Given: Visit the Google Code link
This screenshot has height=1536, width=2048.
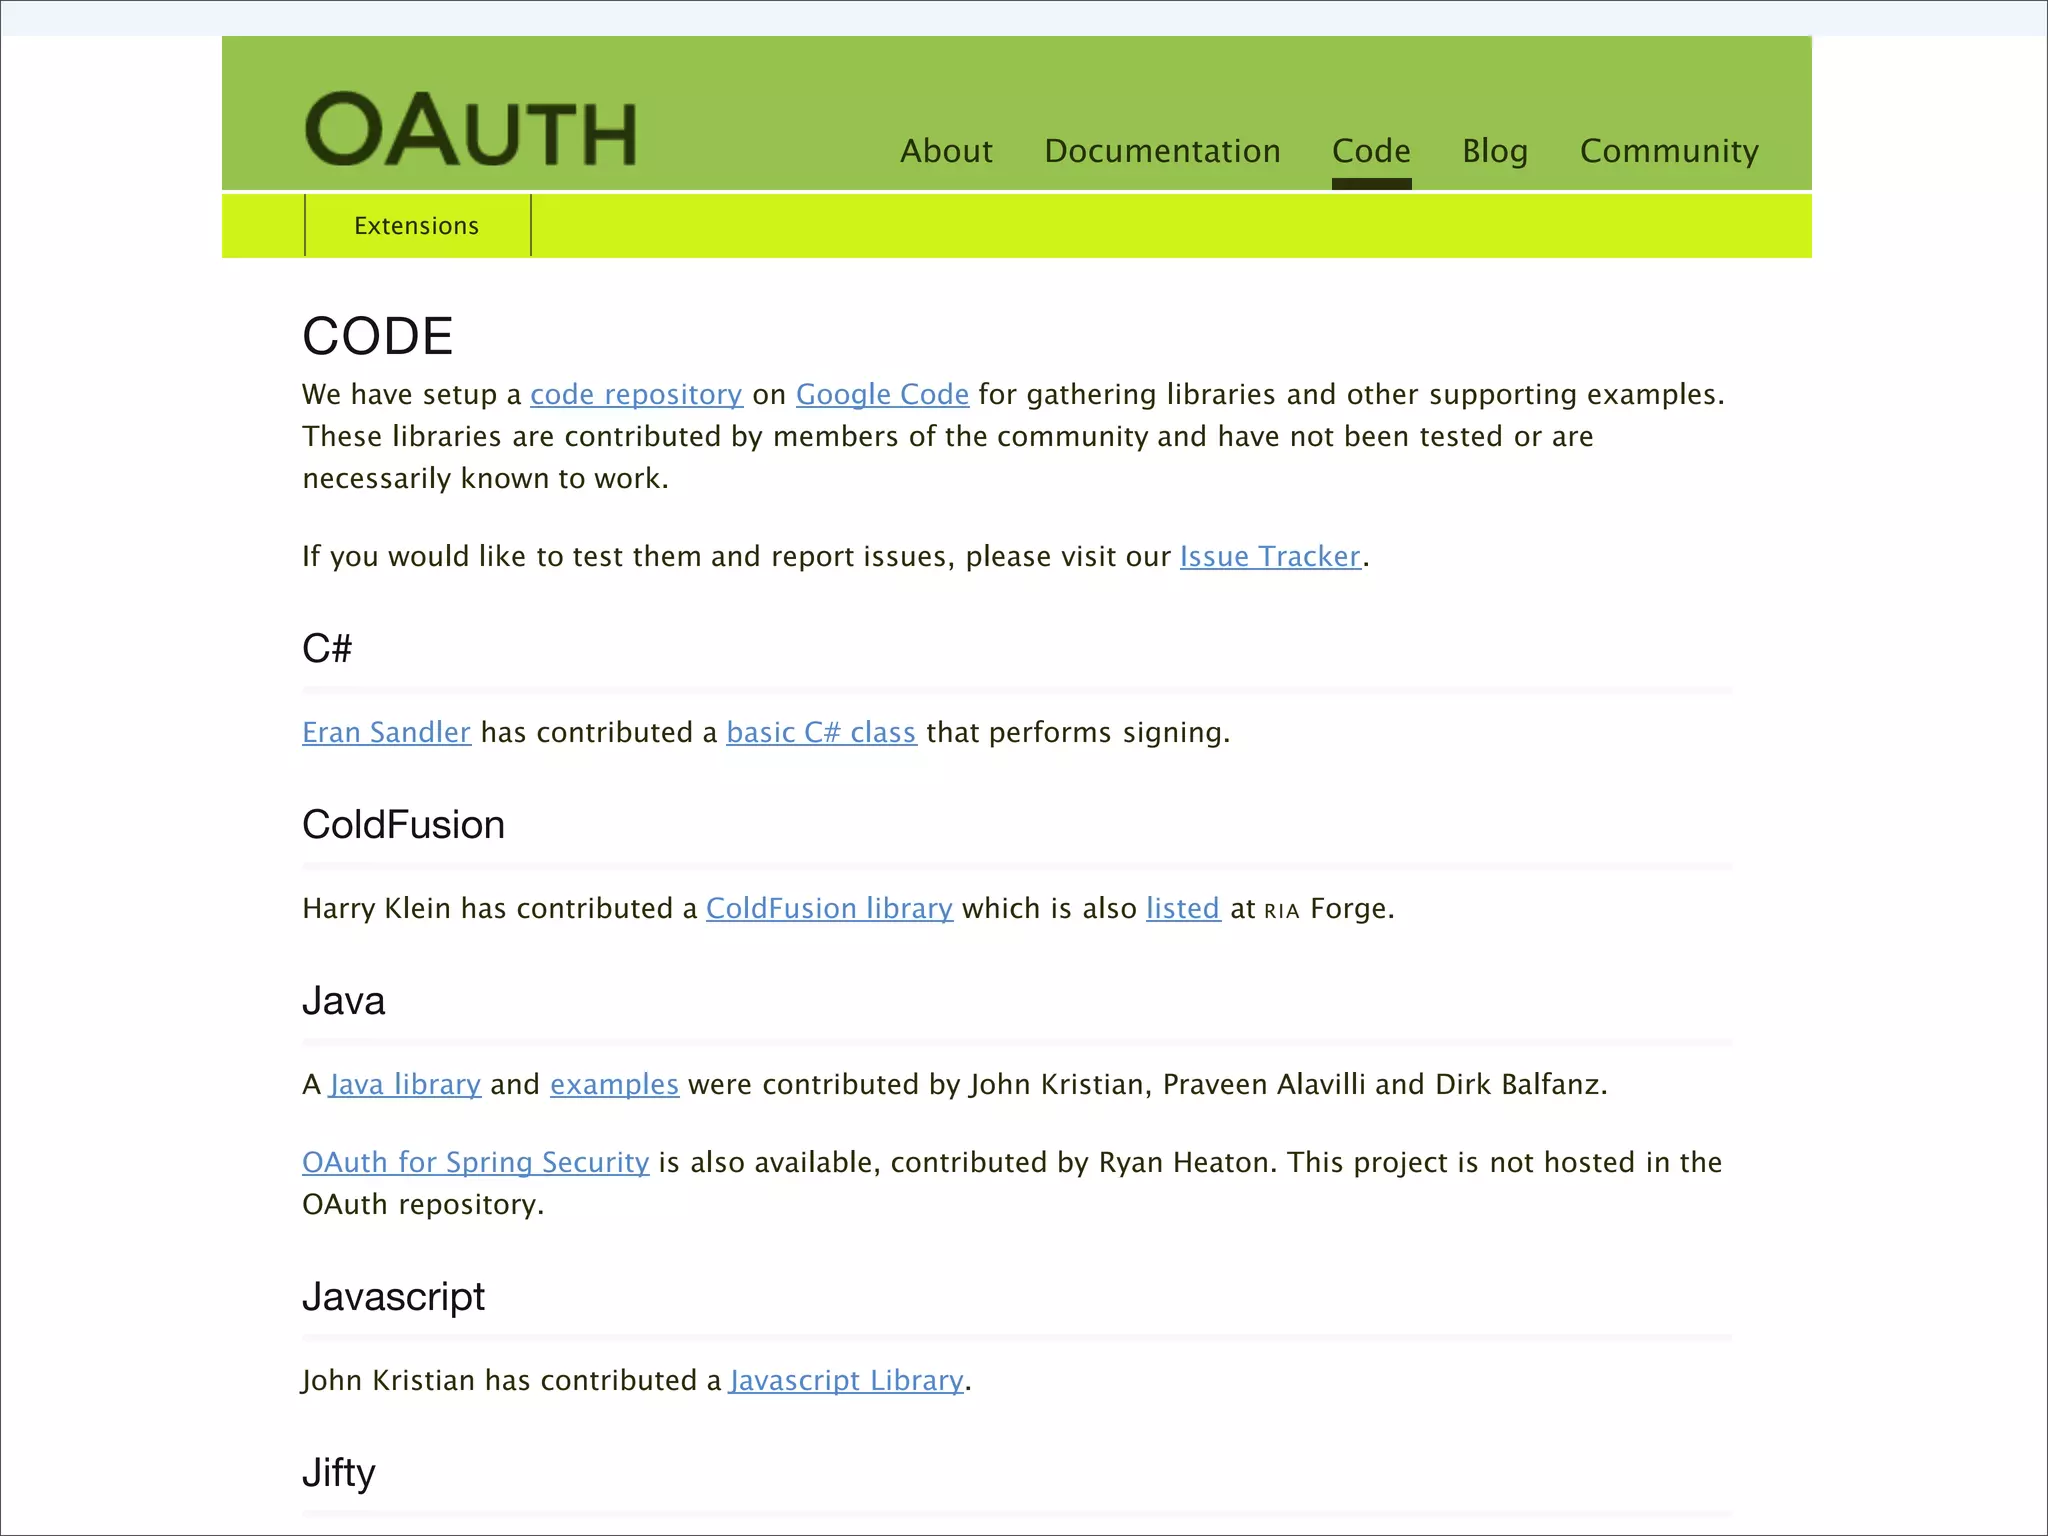Looking at the screenshot, I should (x=882, y=395).
